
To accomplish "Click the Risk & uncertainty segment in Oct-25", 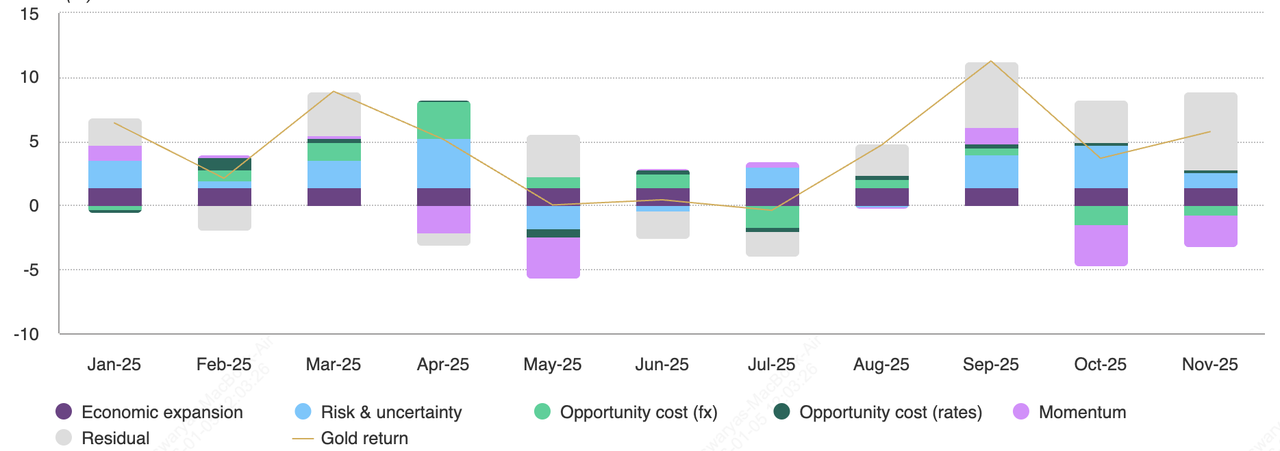I will point(1100,167).
